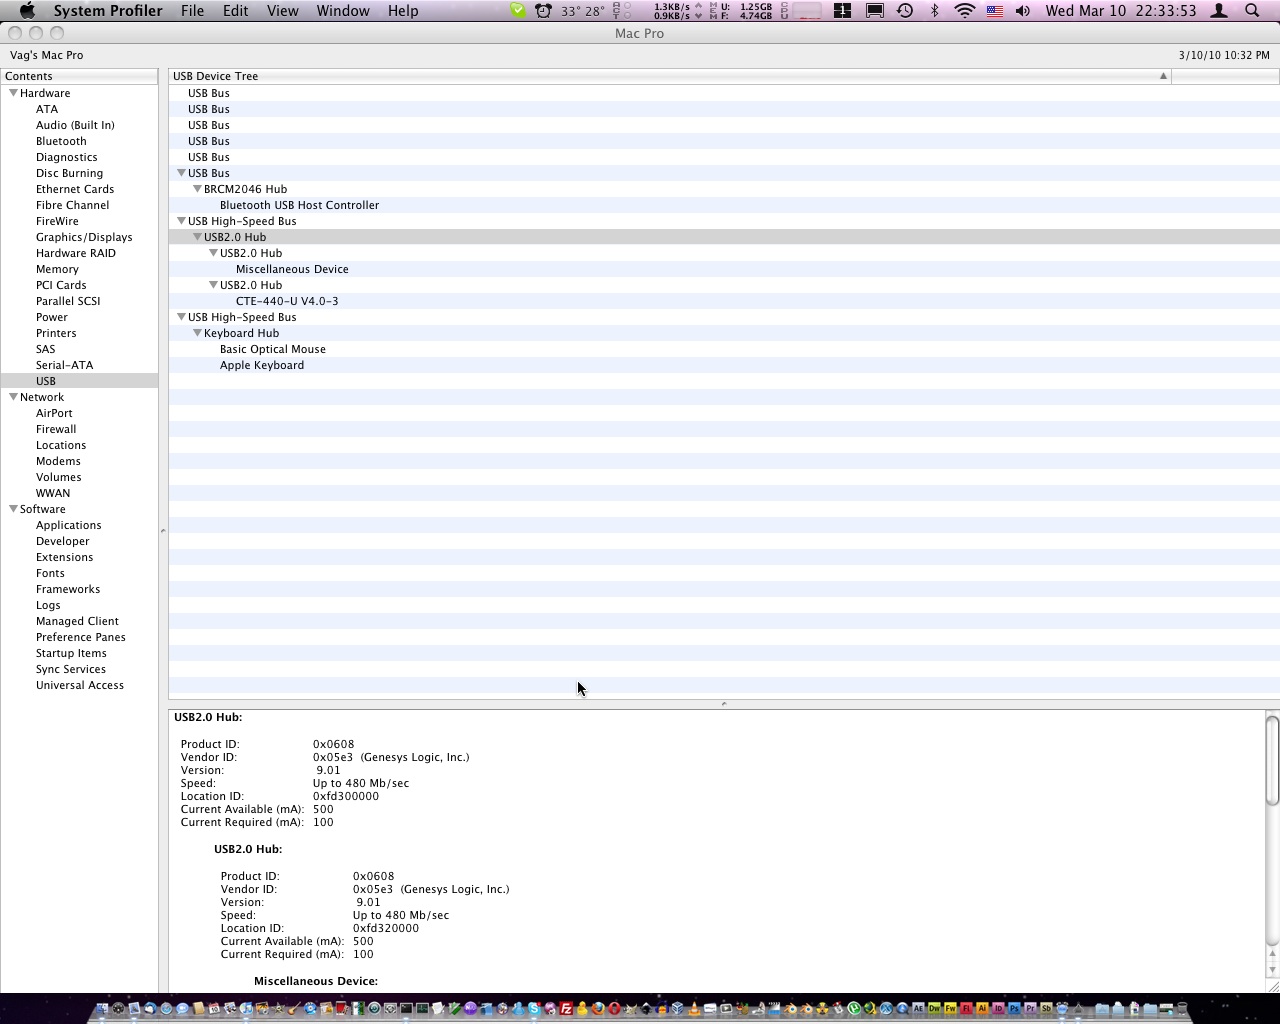Screen dimensions: 1280x1024
Task: Select Bluetooth USB Host Controller row
Action: 724,205
